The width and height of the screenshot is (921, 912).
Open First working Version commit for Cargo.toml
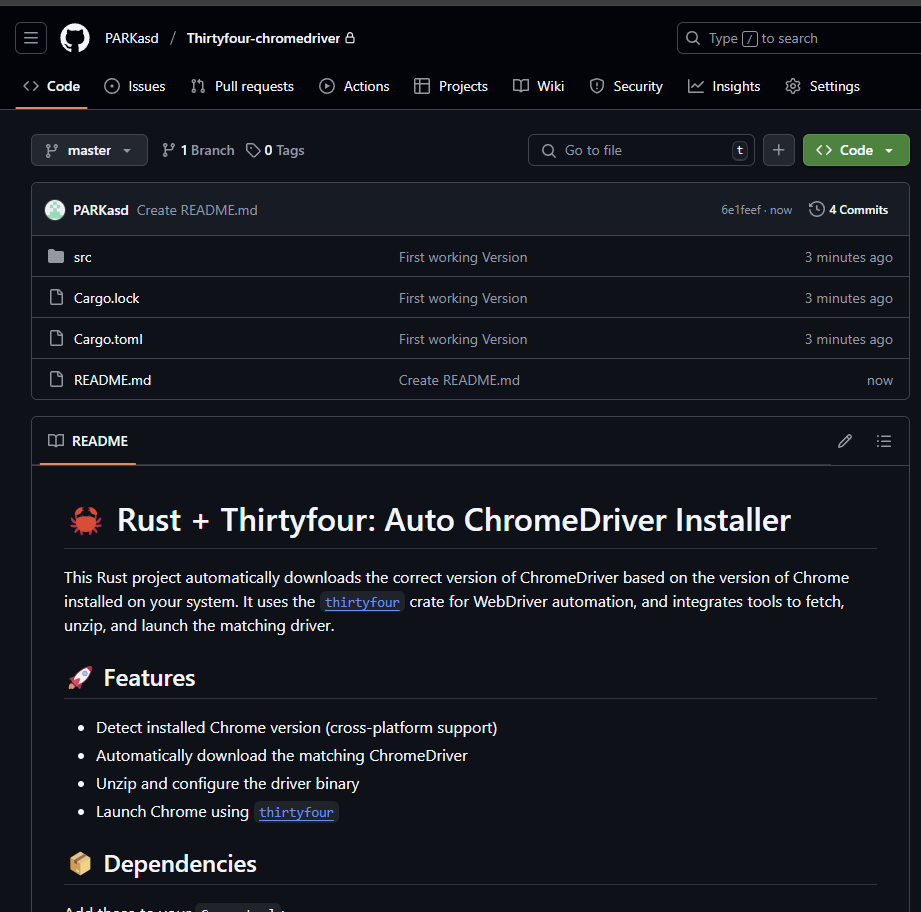coord(463,339)
